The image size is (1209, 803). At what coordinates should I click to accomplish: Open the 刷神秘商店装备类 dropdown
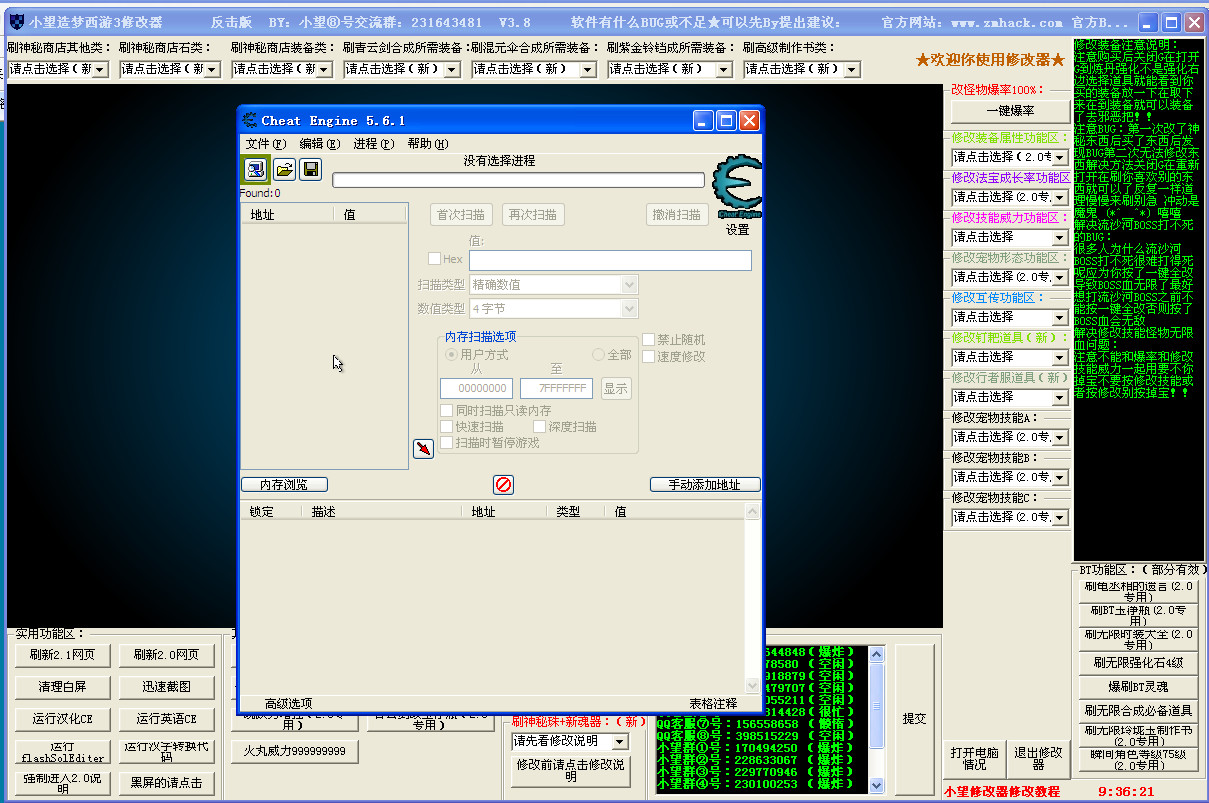(282, 69)
